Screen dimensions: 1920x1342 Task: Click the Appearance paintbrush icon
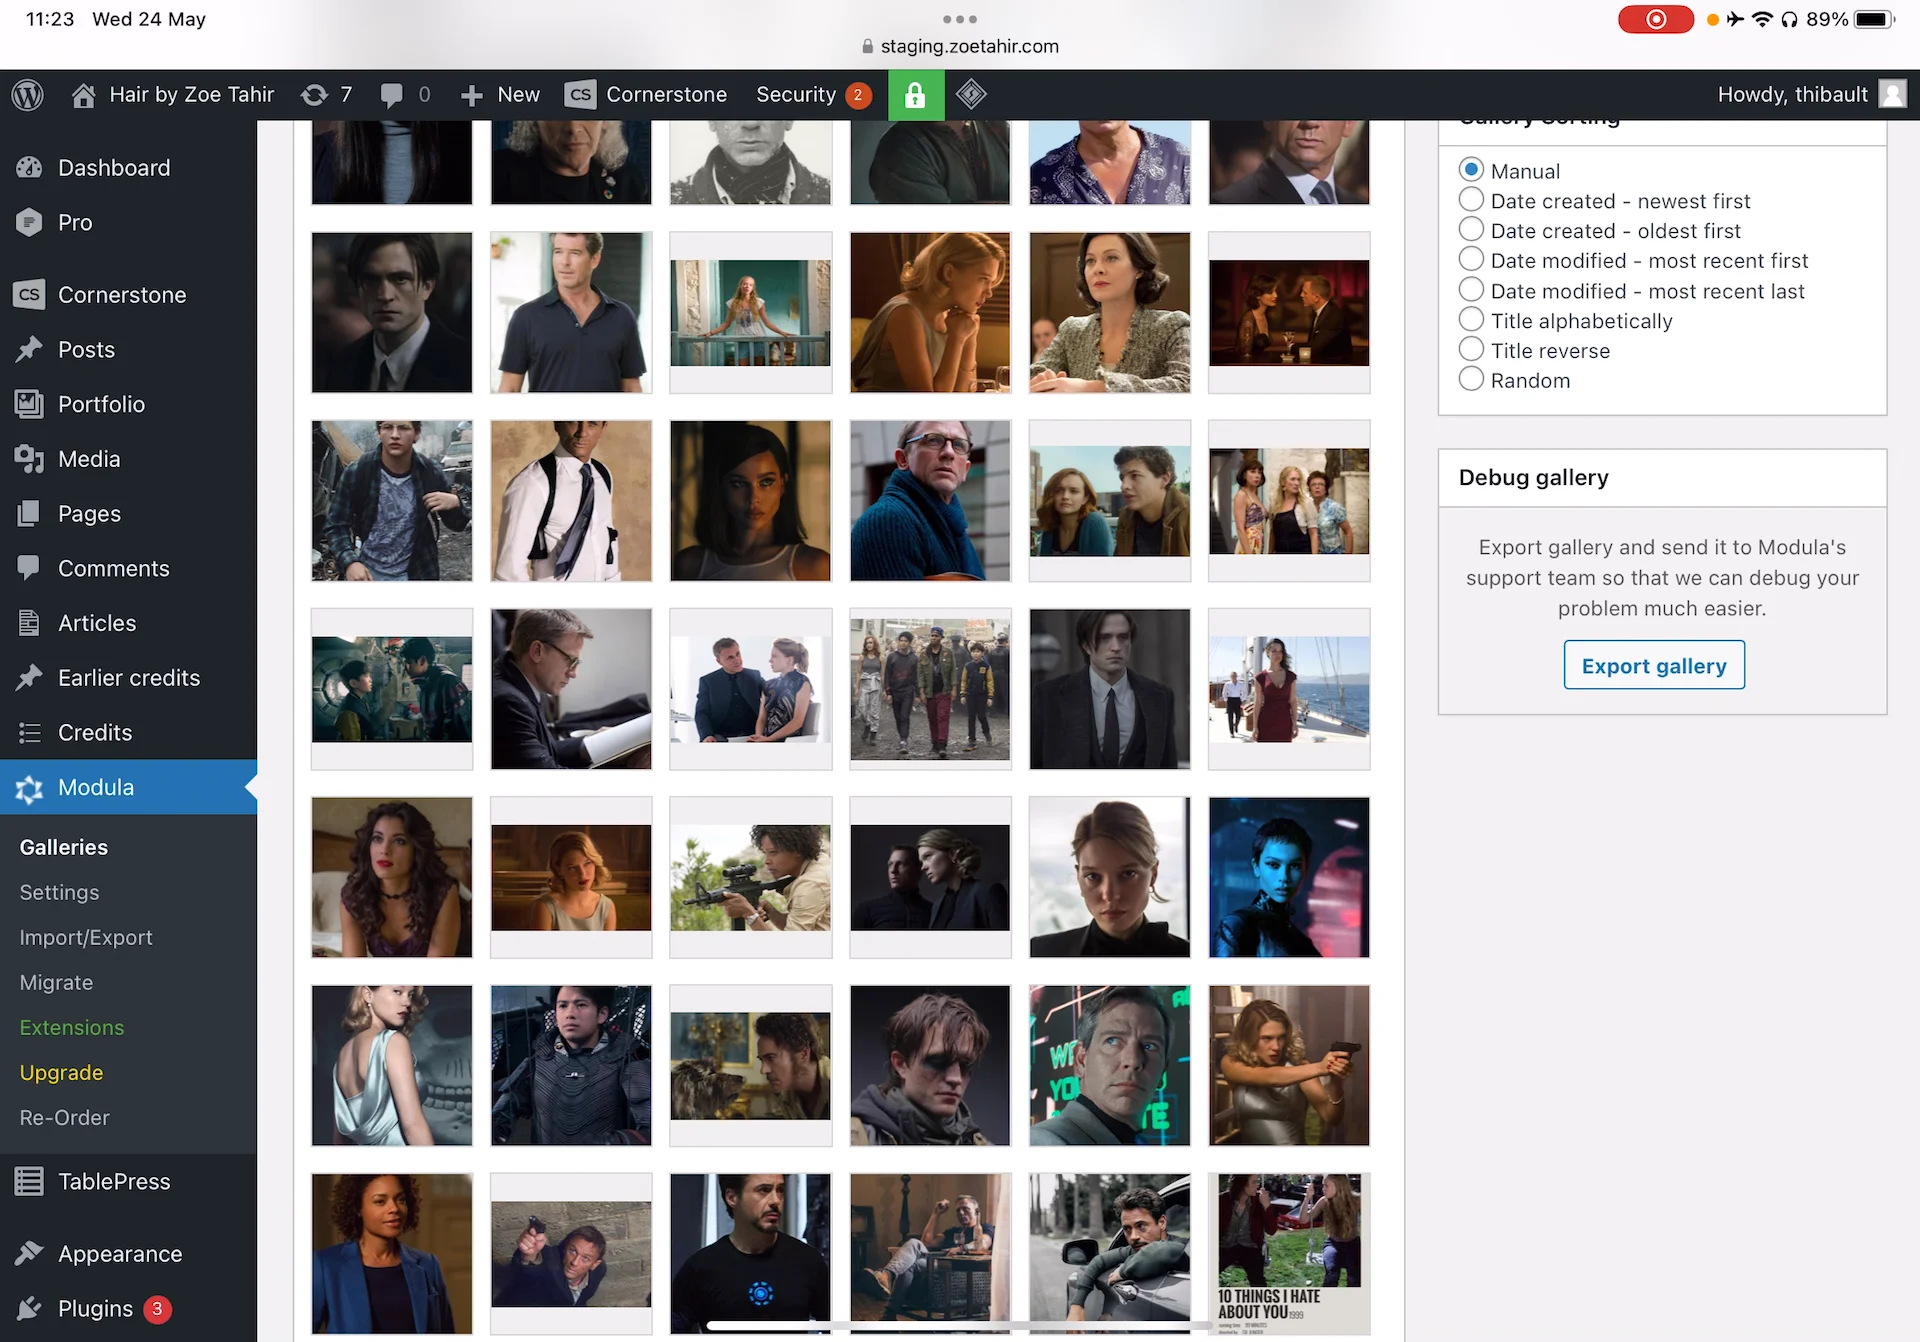click(x=29, y=1253)
